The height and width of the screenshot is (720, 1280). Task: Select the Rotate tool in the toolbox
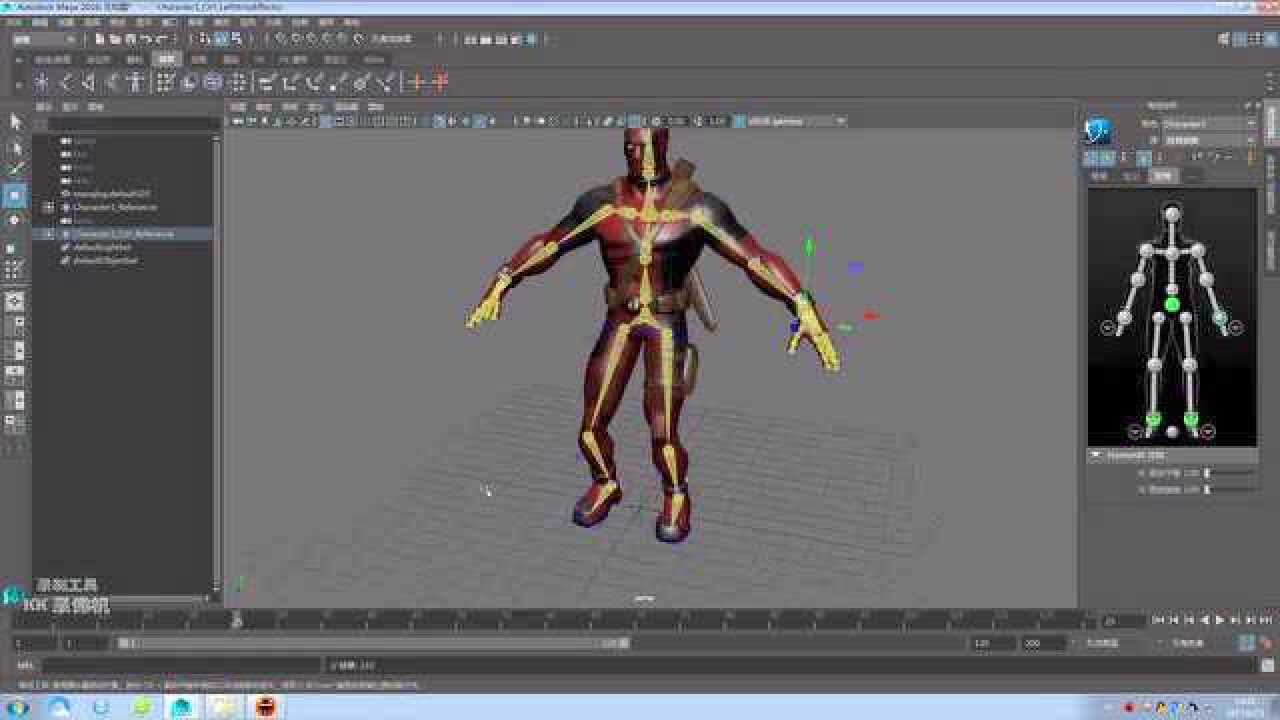click(13, 222)
